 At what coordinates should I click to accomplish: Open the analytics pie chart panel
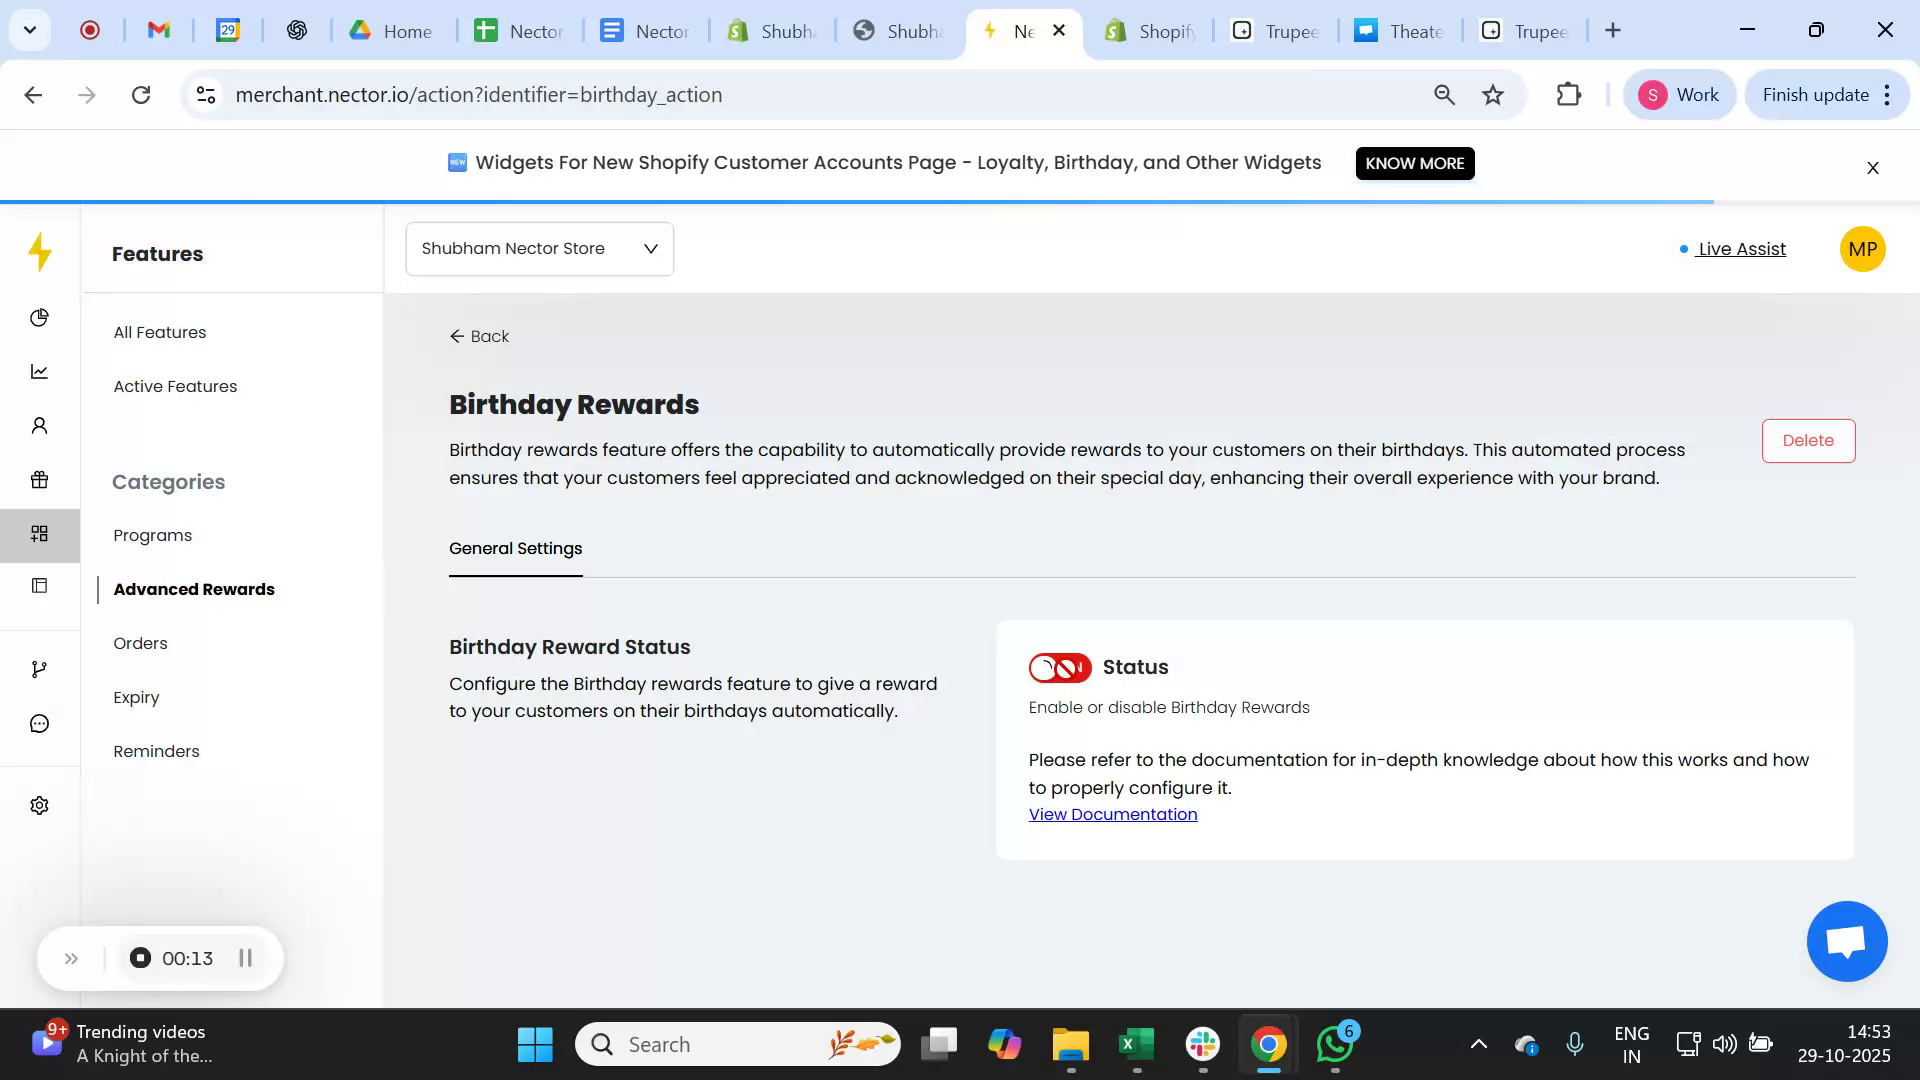tap(40, 317)
